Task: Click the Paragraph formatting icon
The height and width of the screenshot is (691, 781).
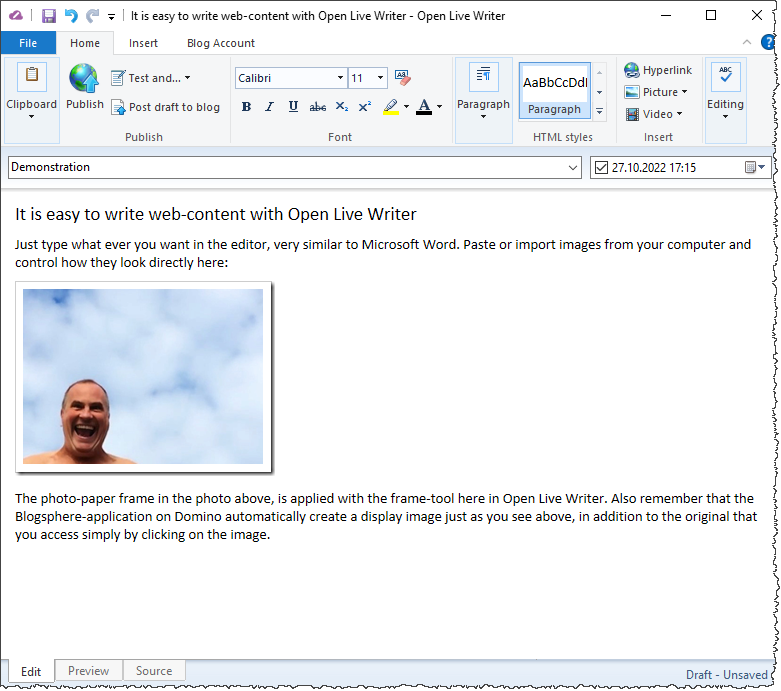Action: tap(484, 76)
